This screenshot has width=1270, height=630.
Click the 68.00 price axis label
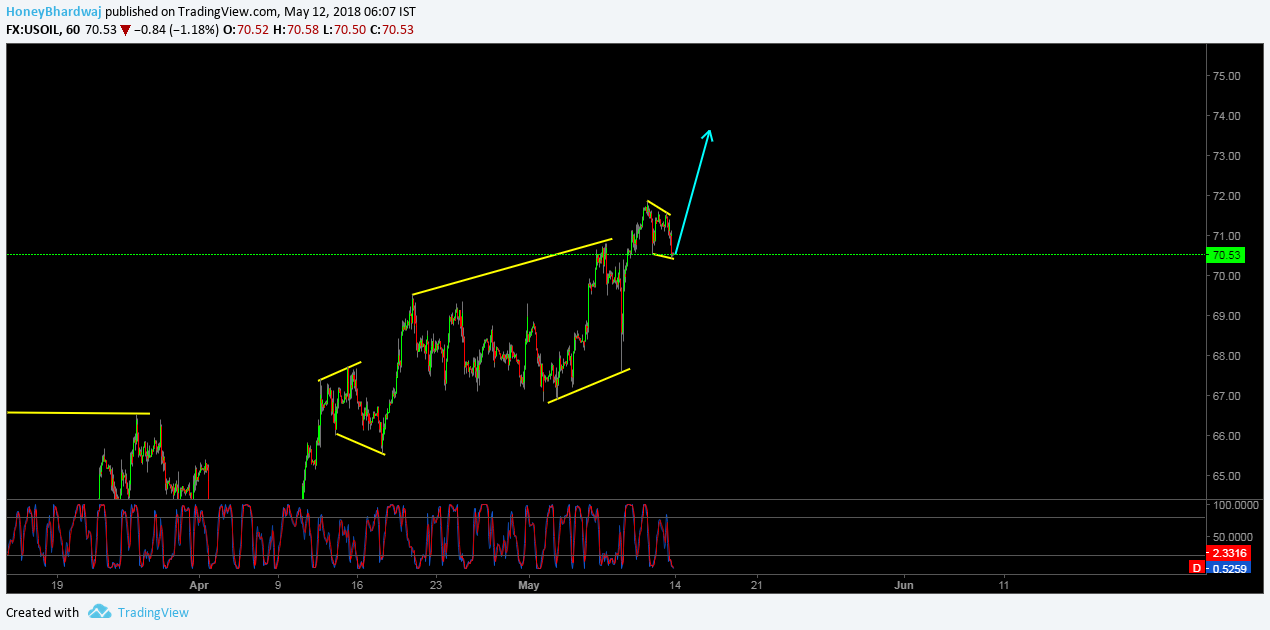1226,356
